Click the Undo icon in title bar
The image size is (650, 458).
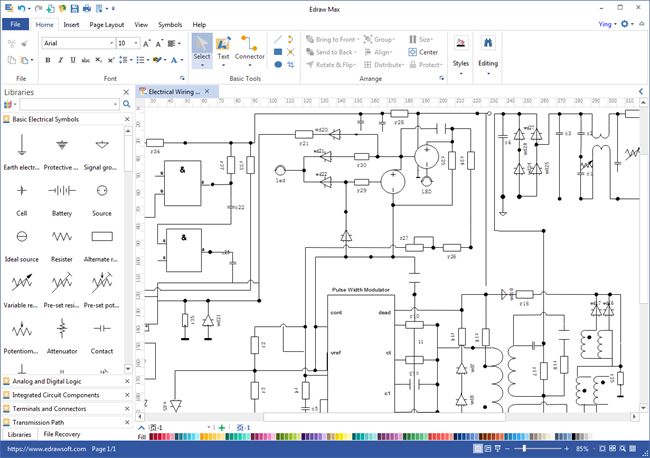(x=22, y=8)
